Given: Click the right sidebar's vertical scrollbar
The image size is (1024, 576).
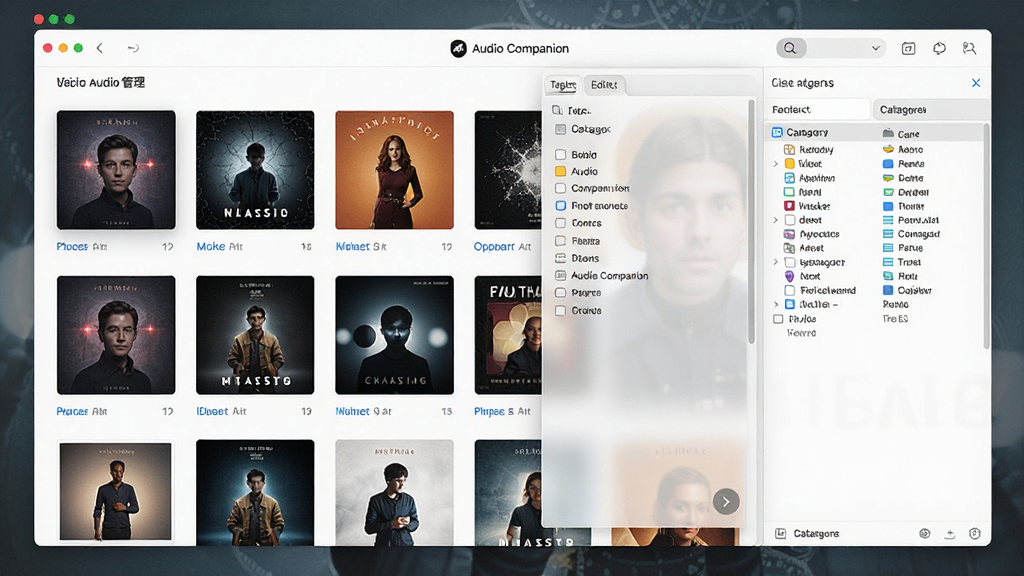Looking at the screenshot, I should tap(985, 235).
